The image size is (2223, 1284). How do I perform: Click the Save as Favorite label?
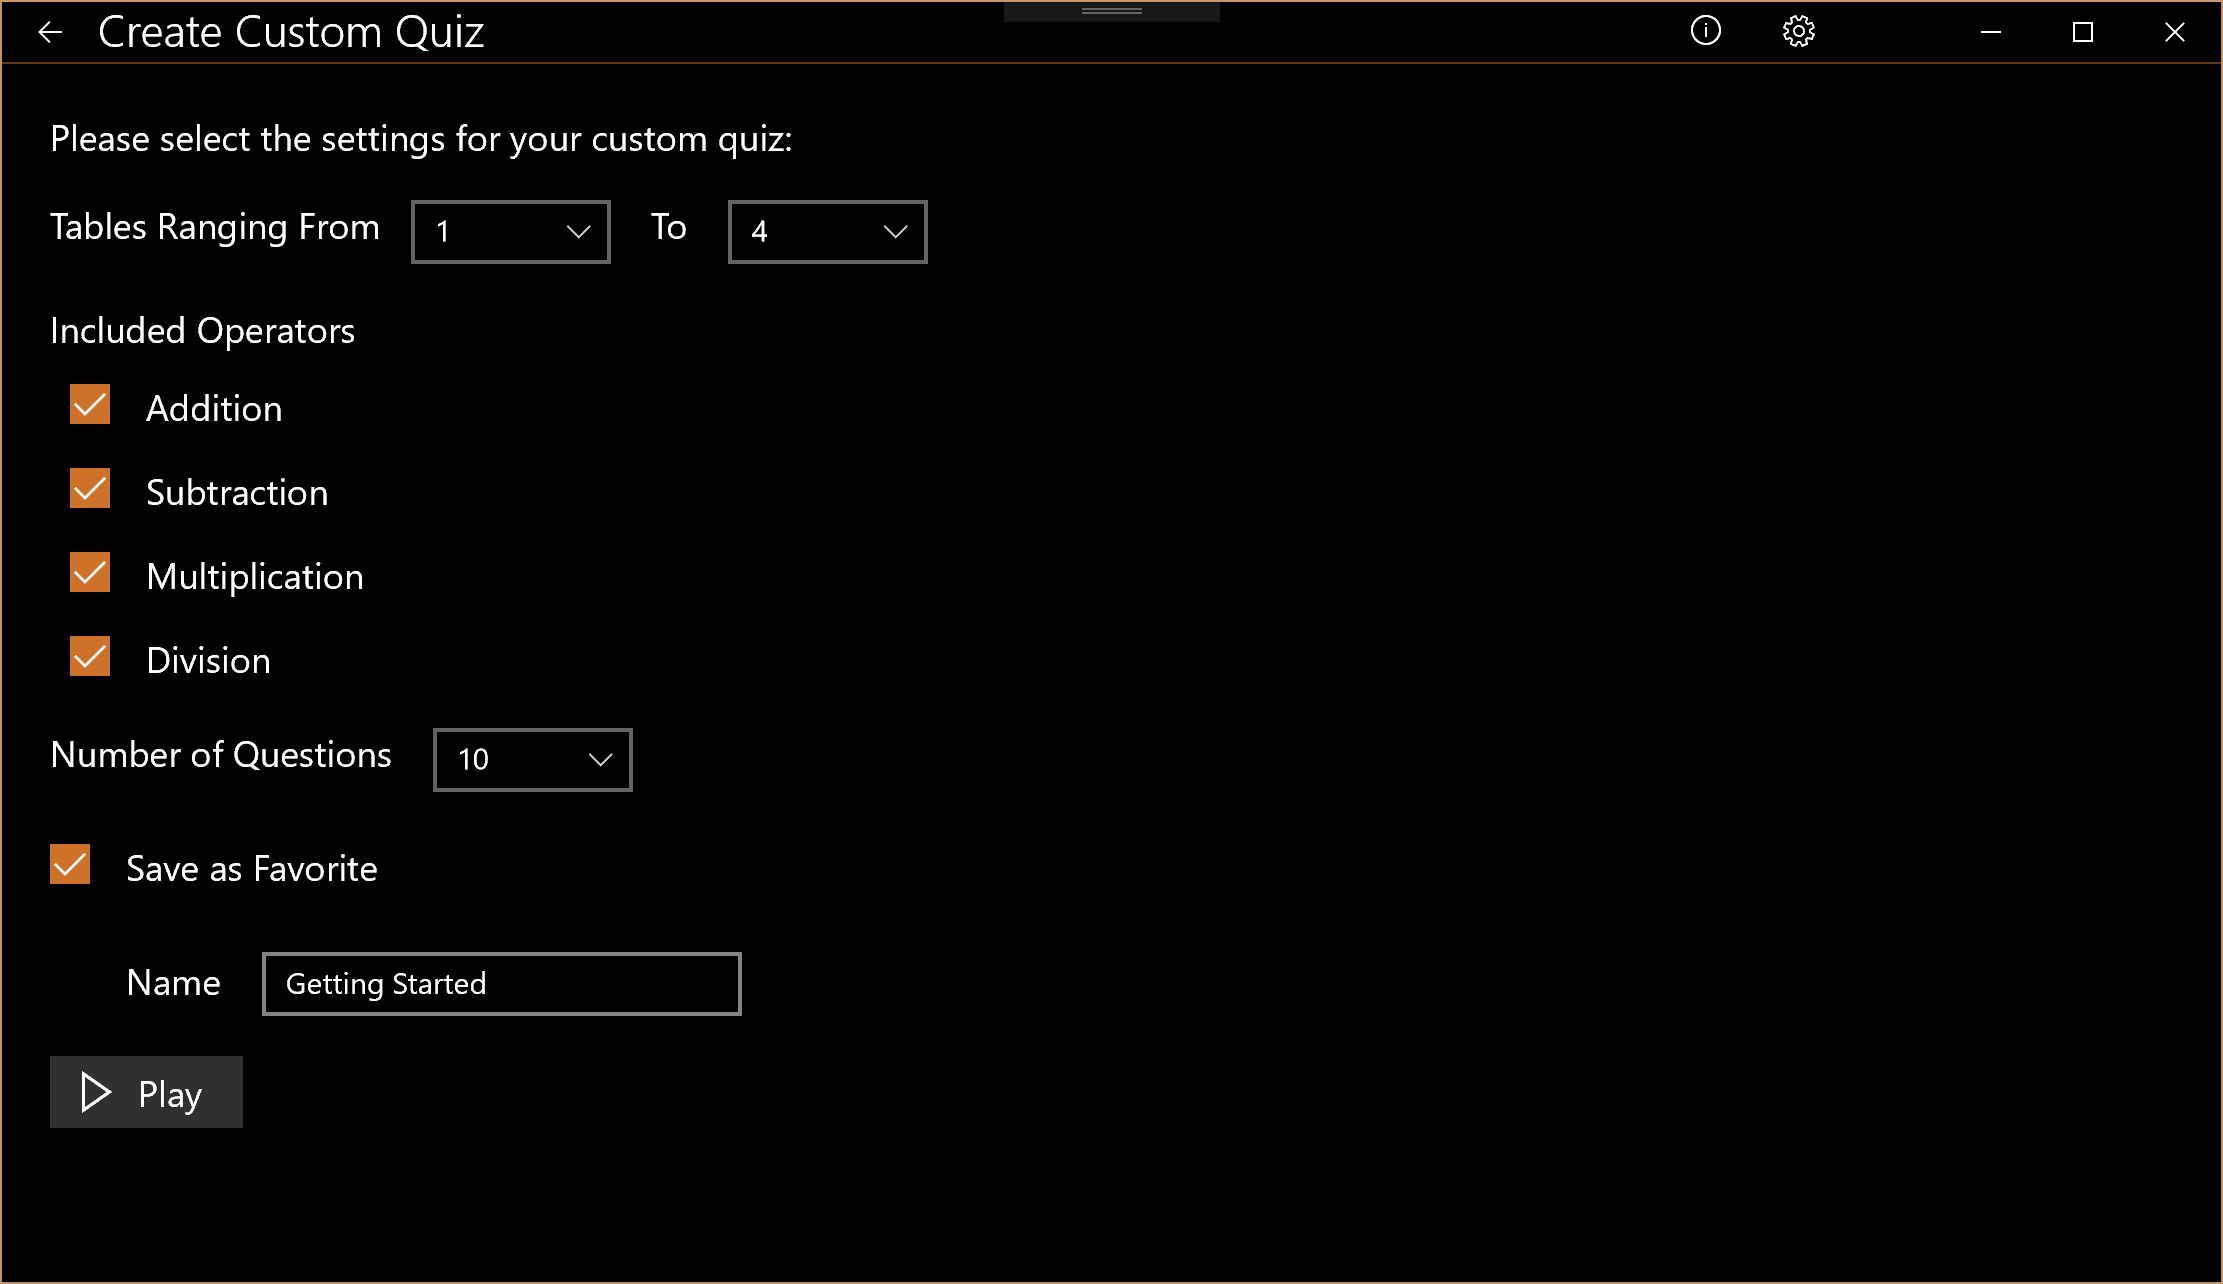coord(252,869)
